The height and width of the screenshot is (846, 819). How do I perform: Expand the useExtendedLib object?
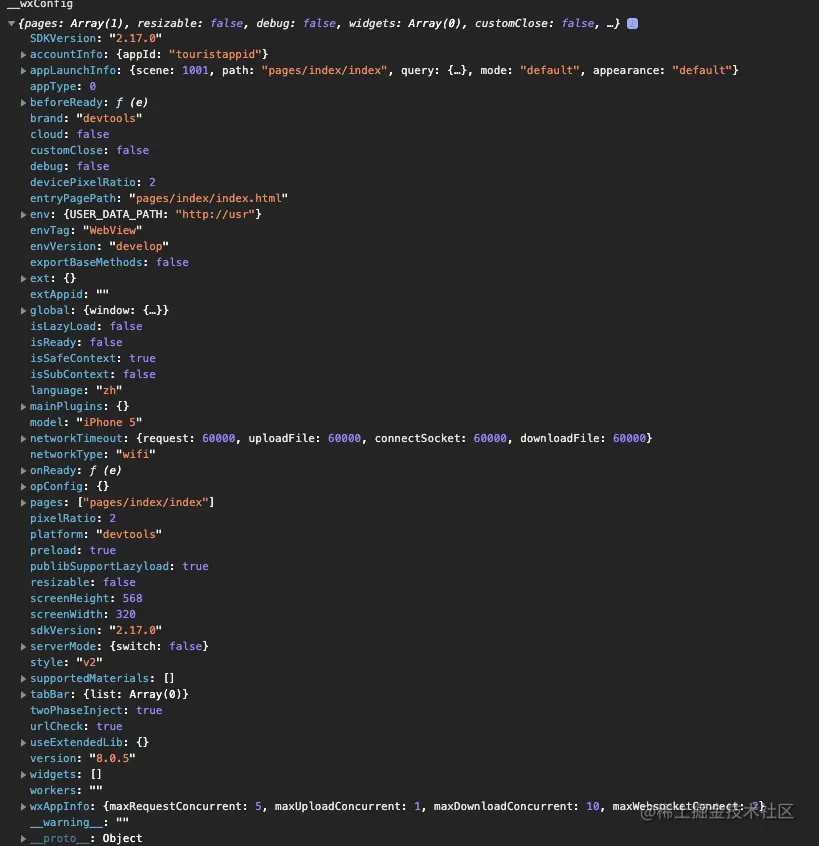(23, 742)
